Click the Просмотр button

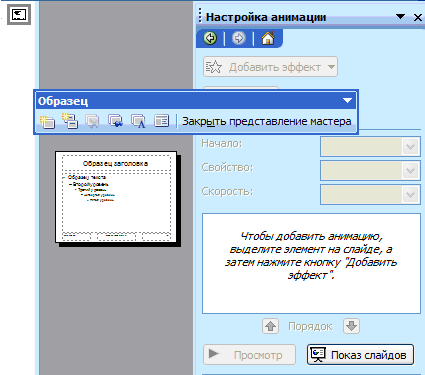249,355
